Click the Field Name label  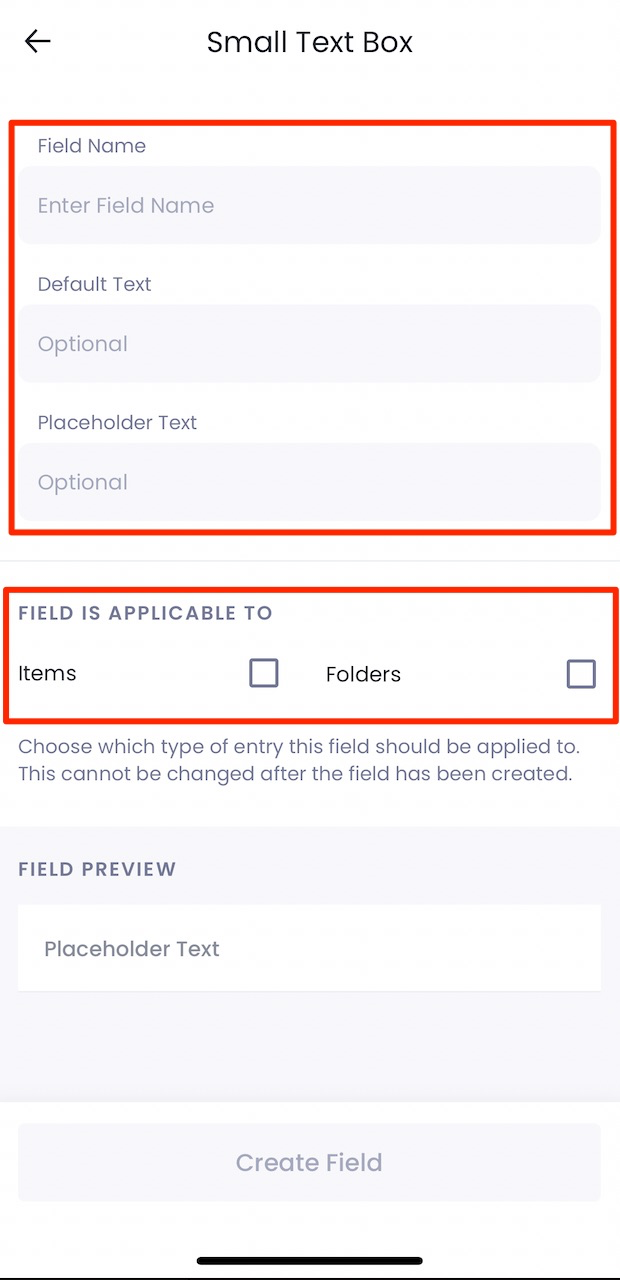coord(92,146)
